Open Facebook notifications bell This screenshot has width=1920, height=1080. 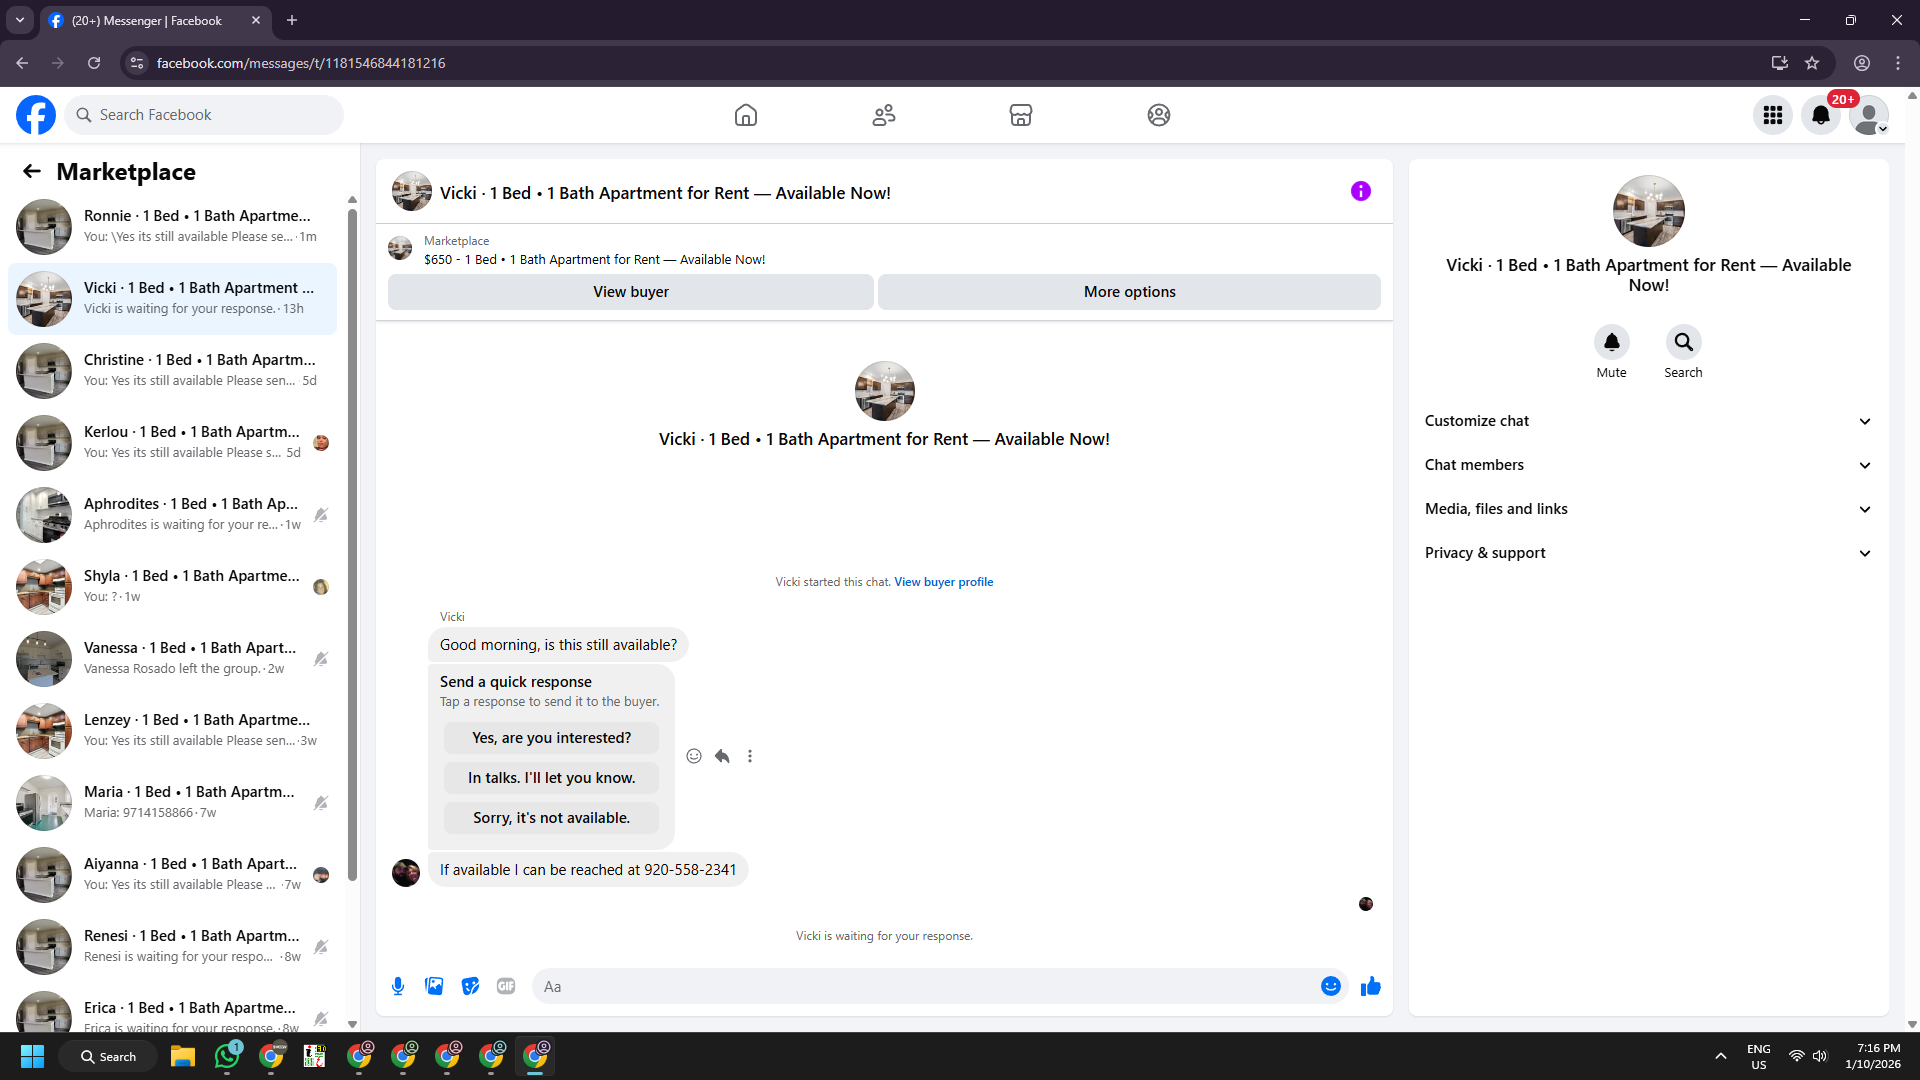pyautogui.click(x=1820, y=115)
